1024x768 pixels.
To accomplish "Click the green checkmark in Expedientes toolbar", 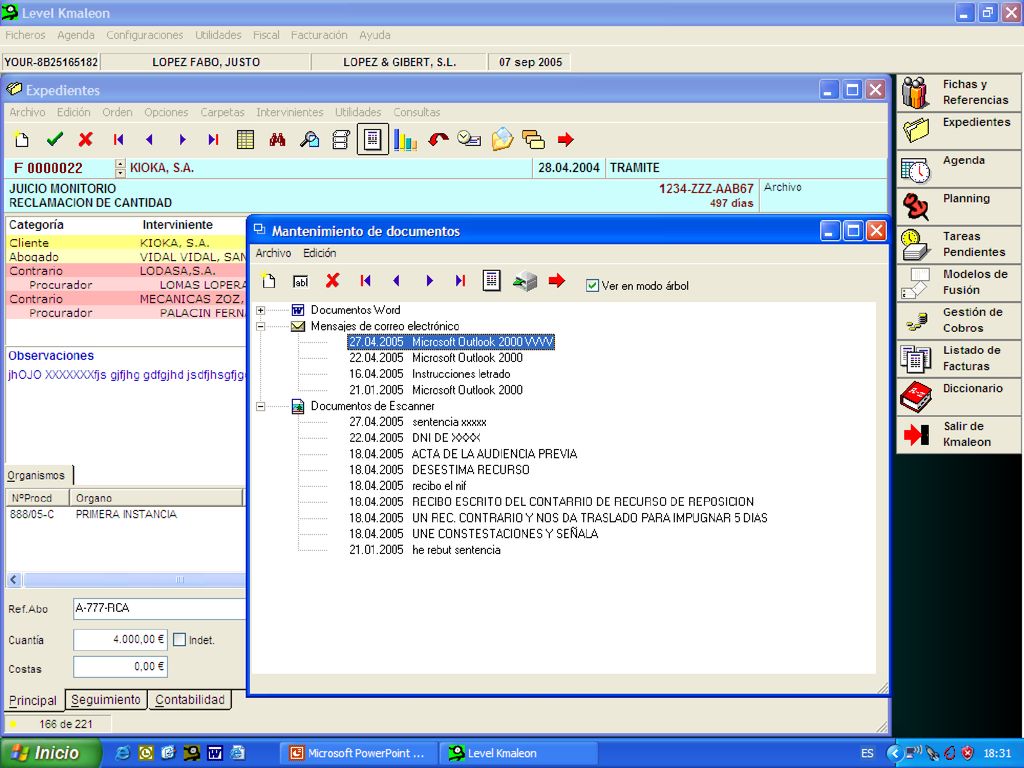I will click(x=55, y=139).
